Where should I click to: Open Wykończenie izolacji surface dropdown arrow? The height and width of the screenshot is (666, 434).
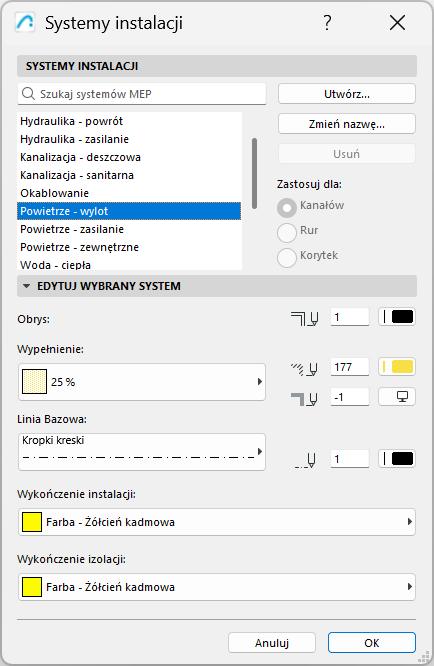[409, 587]
